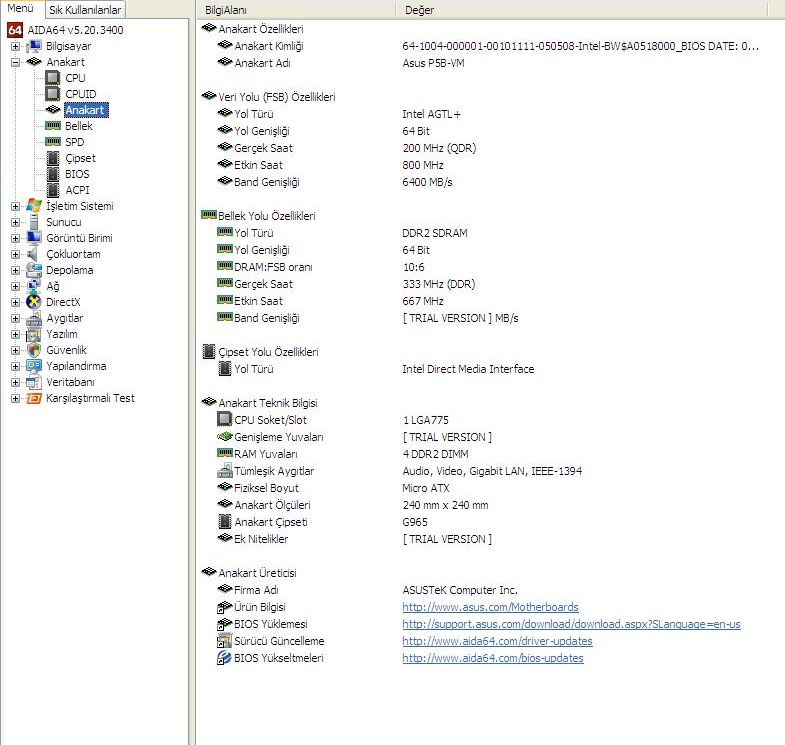Click the Çokluortam speaker icon

[x=34, y=254]
